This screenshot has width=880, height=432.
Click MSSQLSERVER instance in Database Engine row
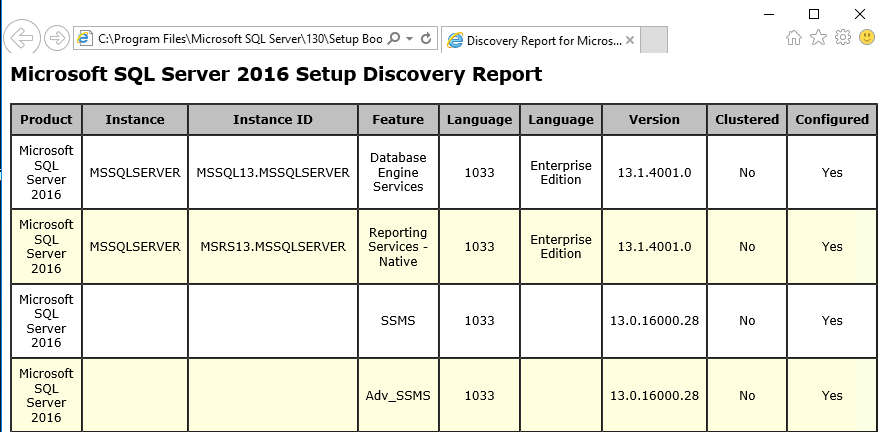pos(135,172)
